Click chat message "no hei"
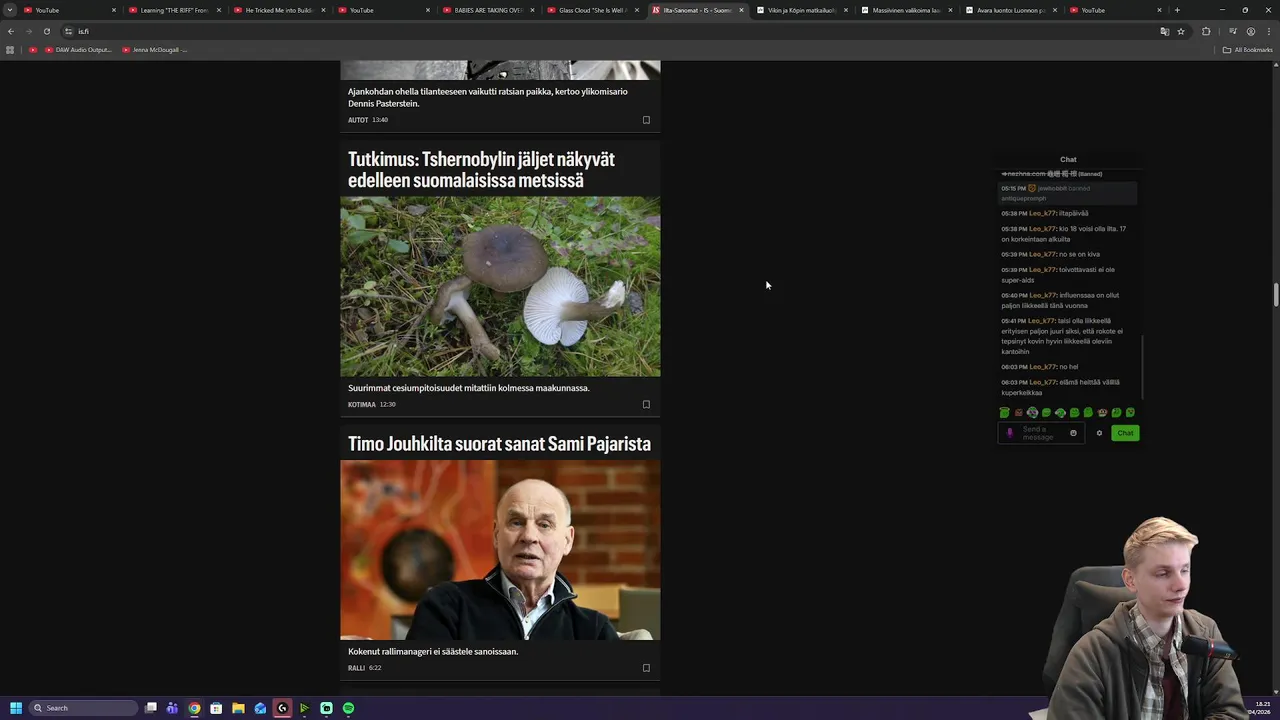 1068,367
